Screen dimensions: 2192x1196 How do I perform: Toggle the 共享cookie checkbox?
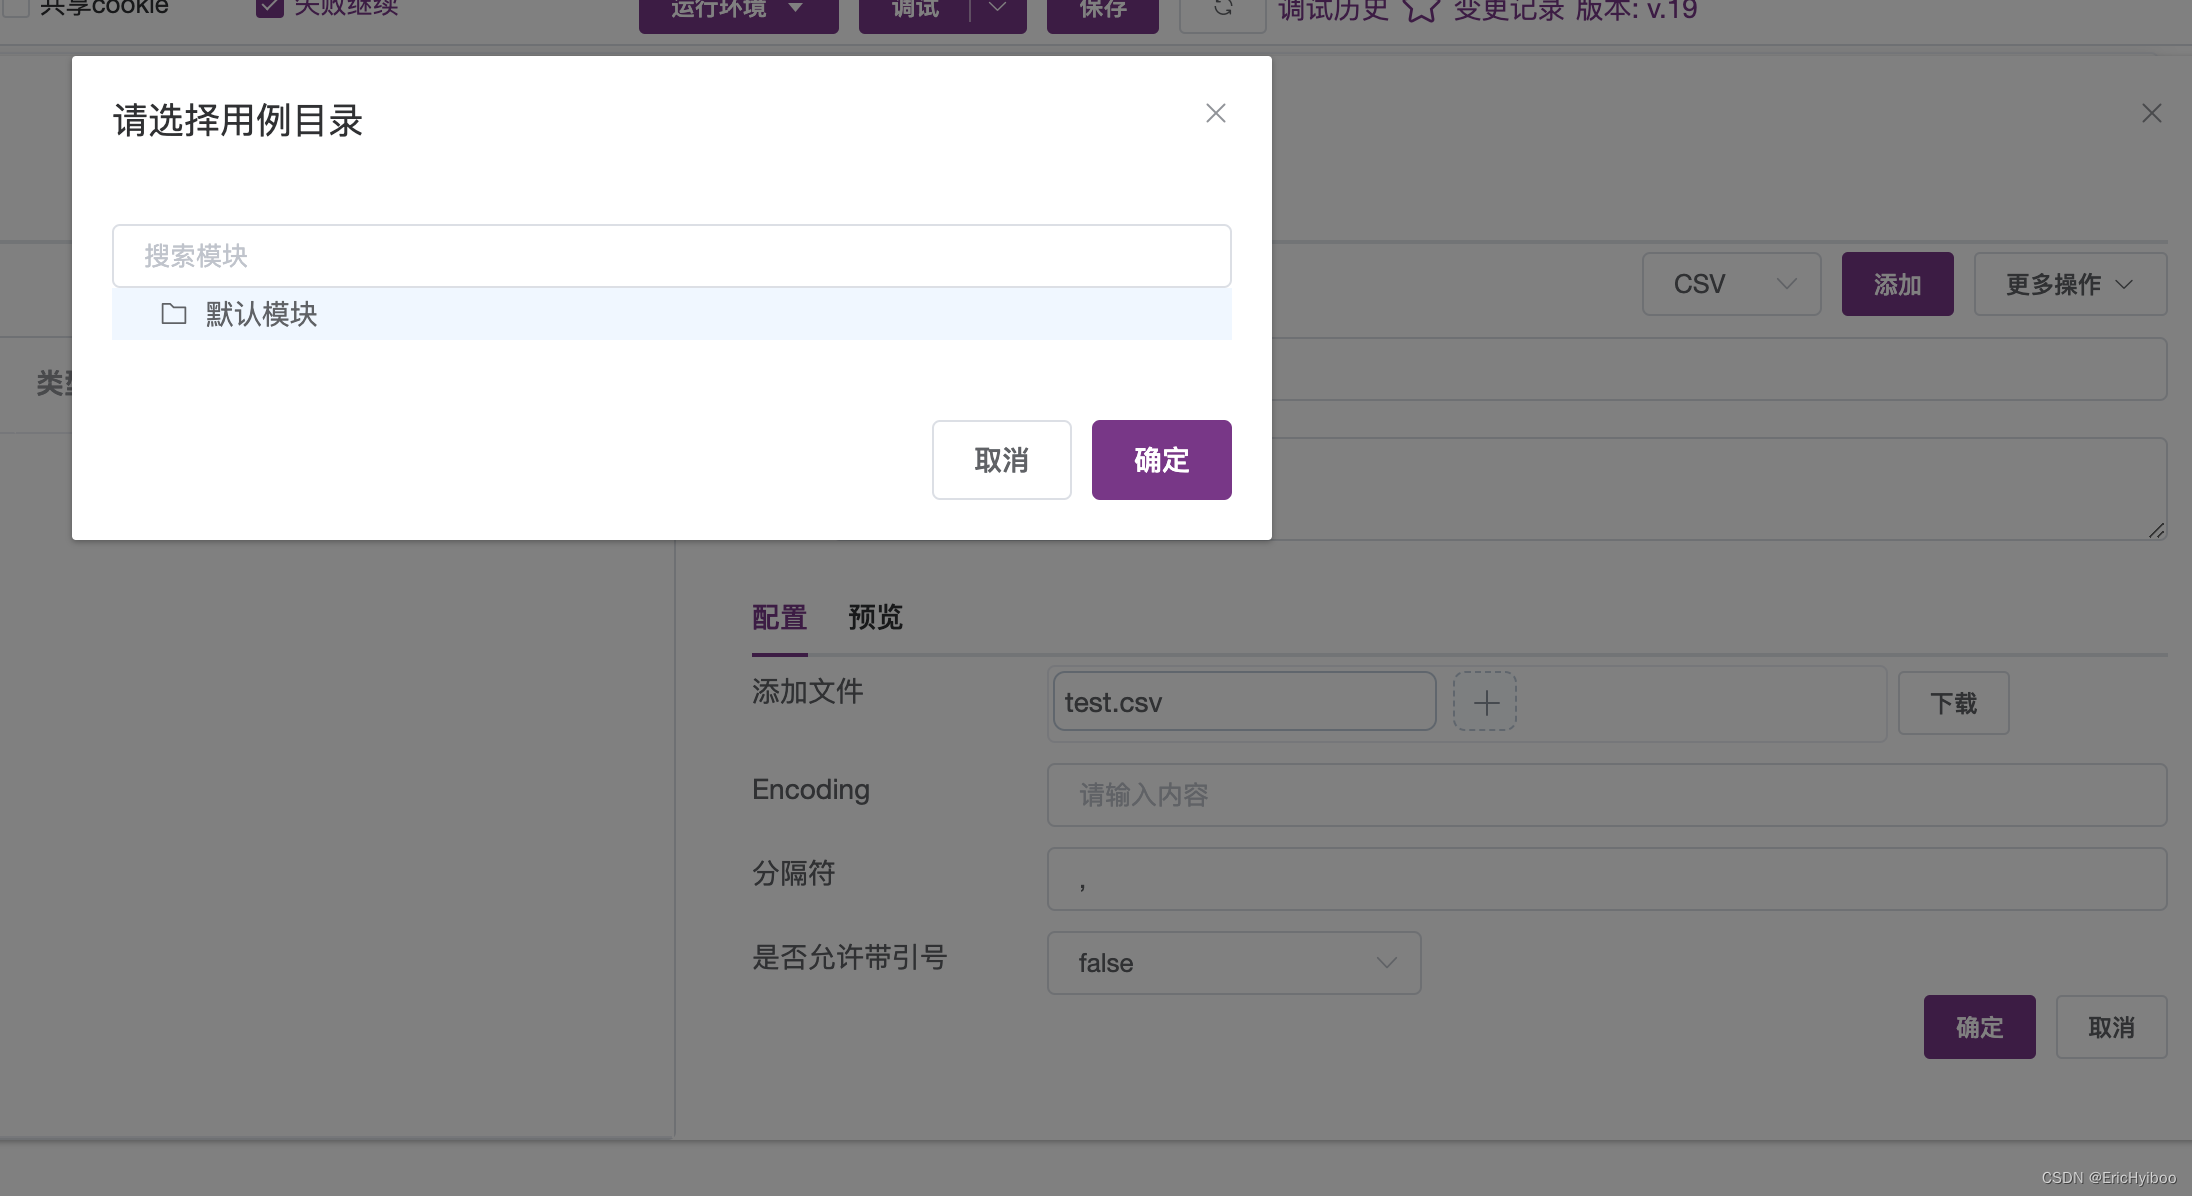[x=16, y=8]
